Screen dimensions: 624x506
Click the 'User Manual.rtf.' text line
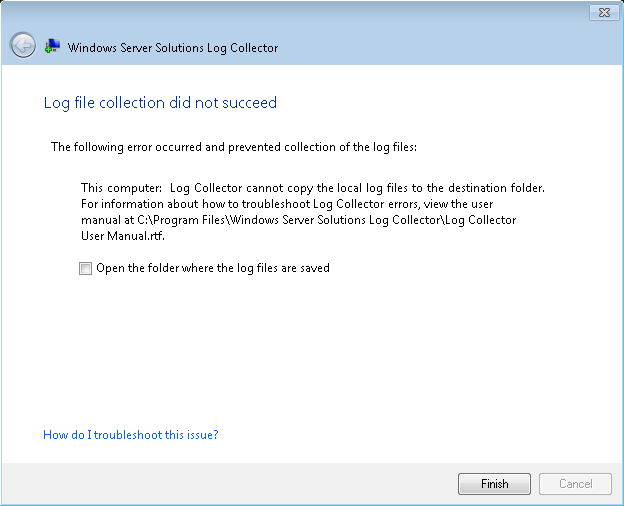[x=122, y=236]
